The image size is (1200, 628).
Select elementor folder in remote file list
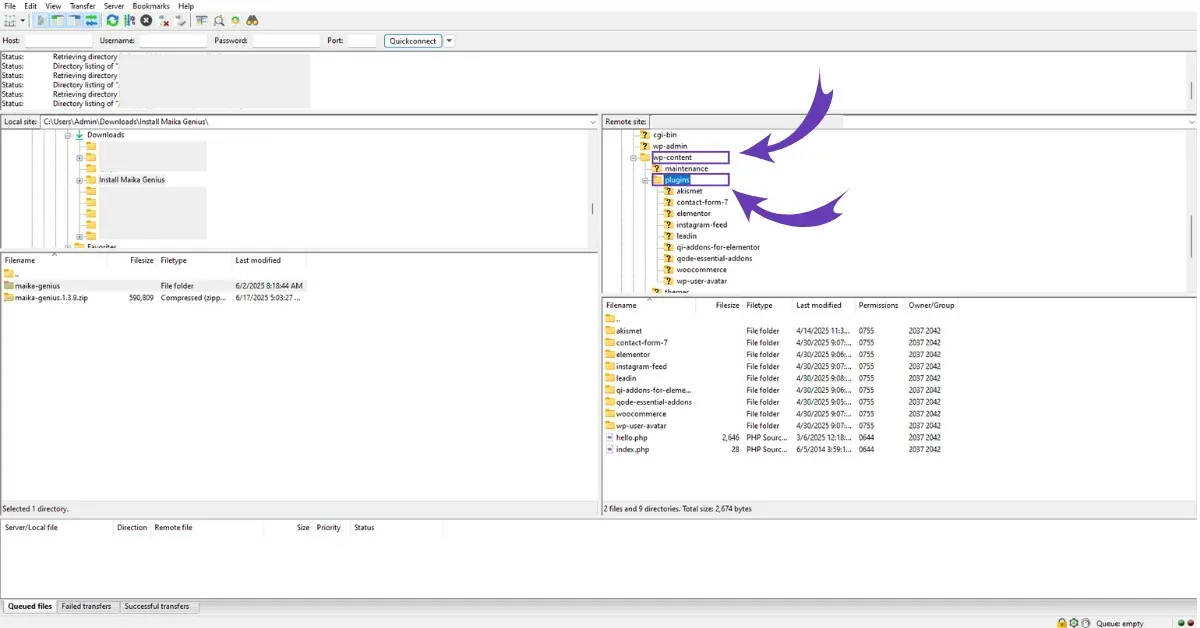[633, 355]
